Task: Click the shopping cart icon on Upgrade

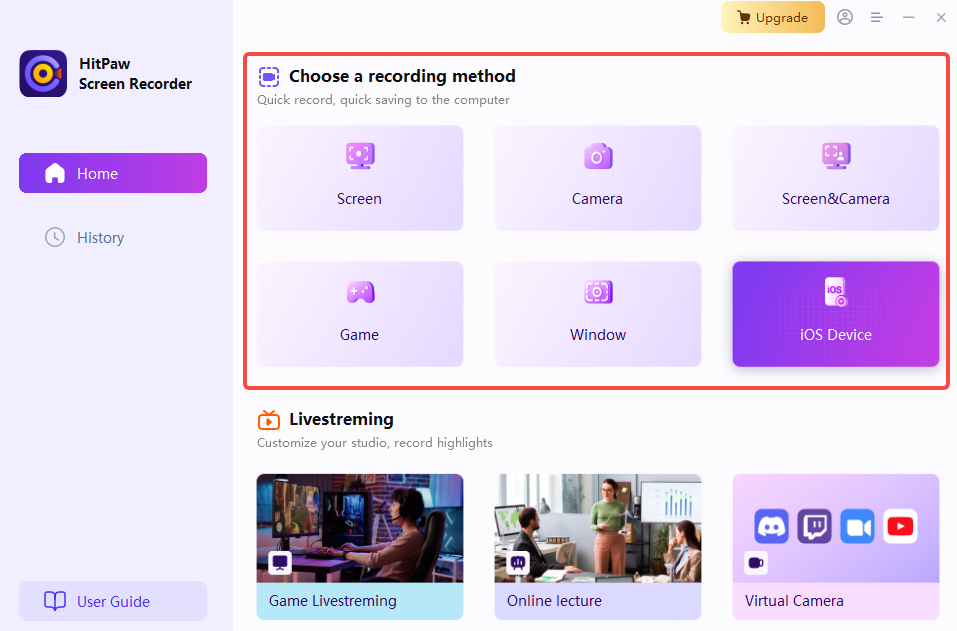Action: point(743,17)
